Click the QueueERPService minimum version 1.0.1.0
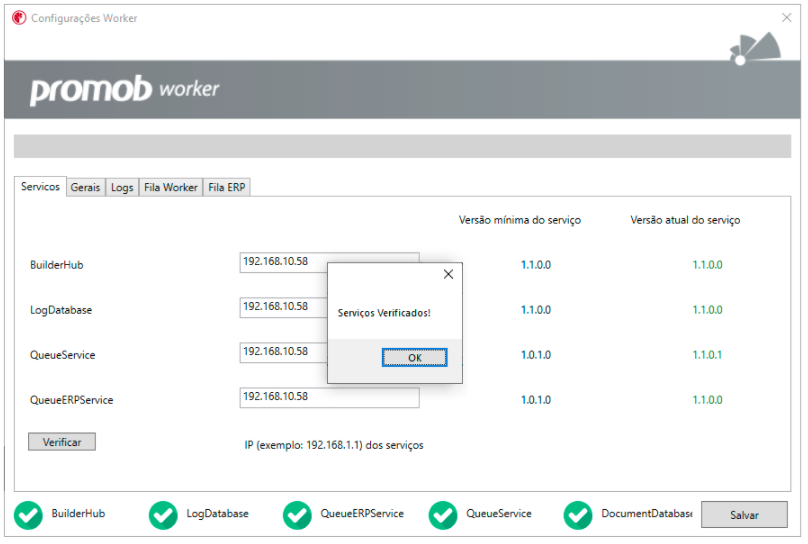Viewport: 808px width, 544px height. pos(535,400)
